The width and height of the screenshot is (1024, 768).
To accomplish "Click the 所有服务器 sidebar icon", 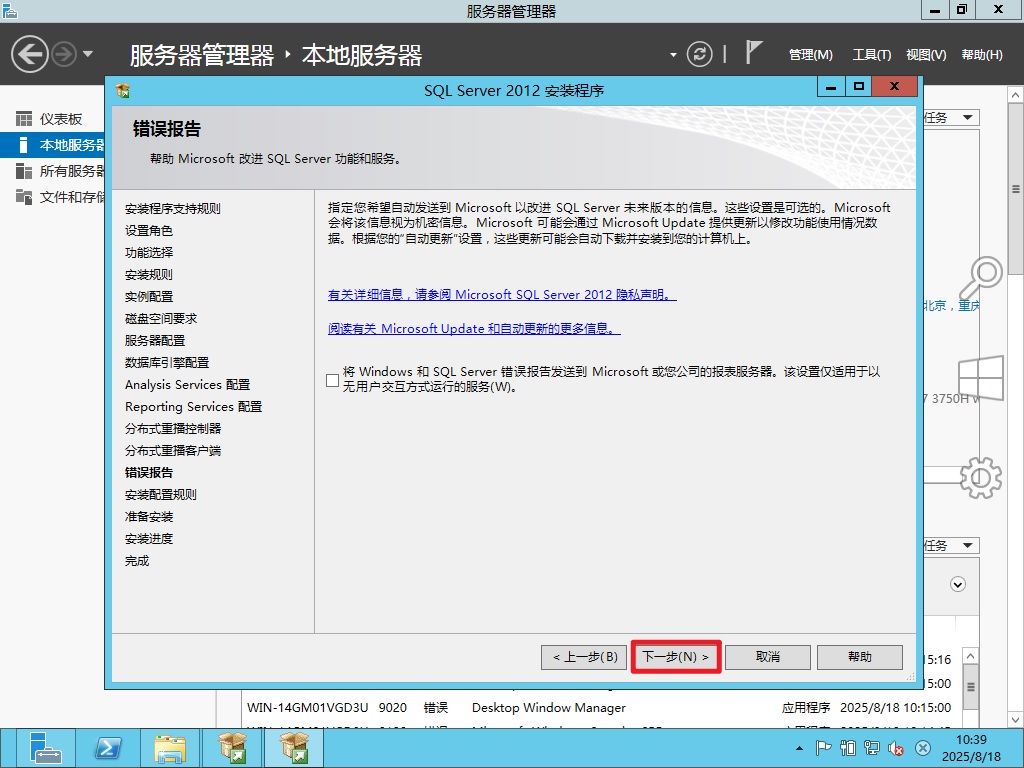I will [24, 171].
